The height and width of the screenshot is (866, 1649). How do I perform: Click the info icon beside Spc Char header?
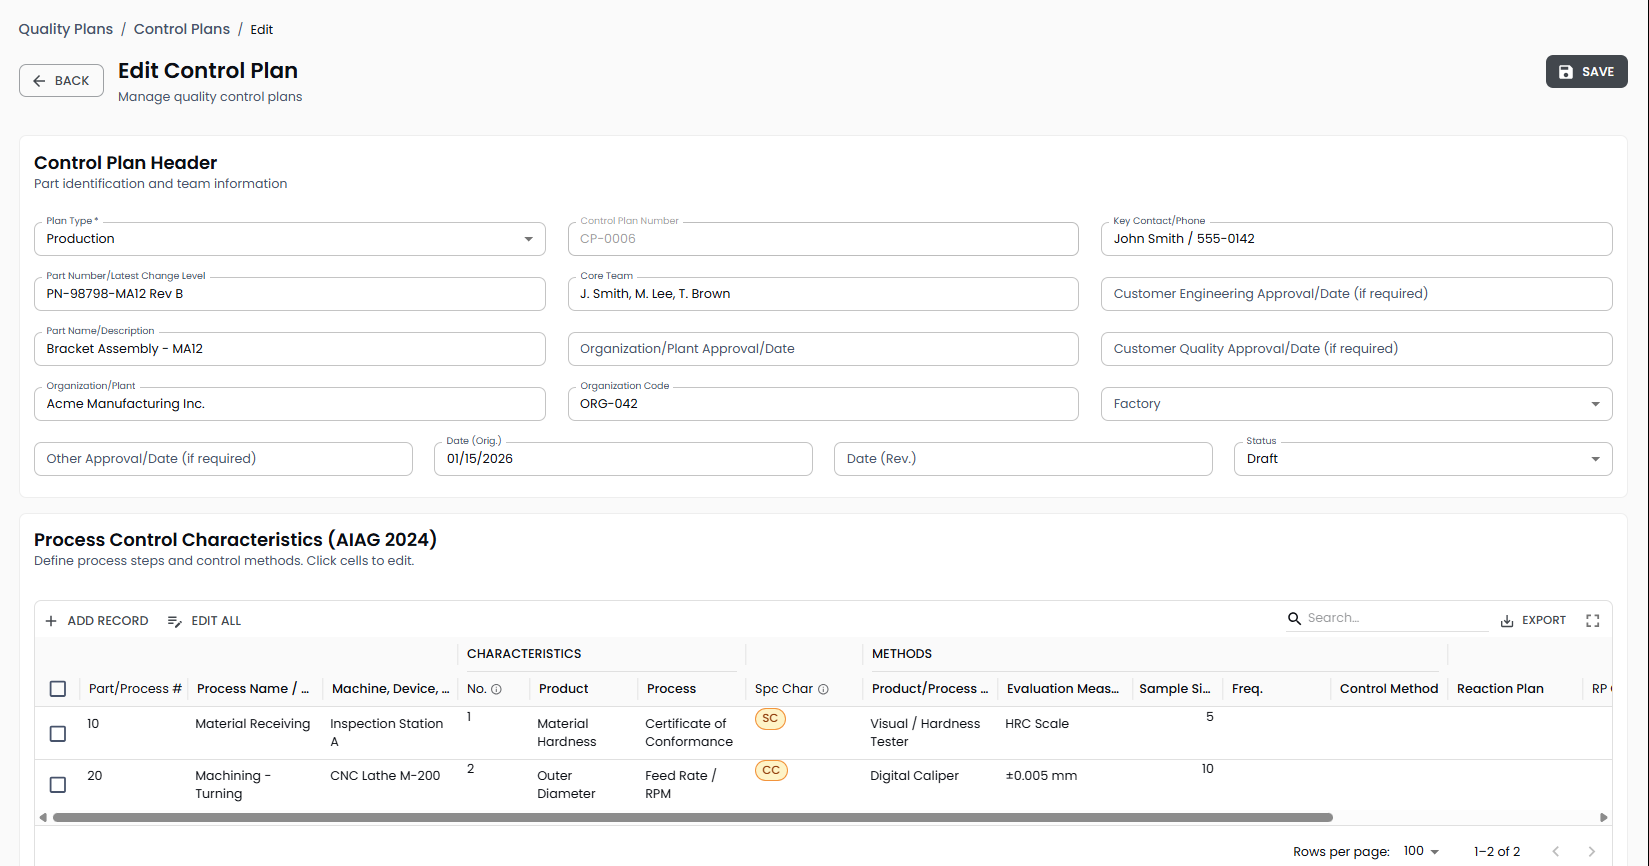pyautogui.click(x=823, y=689)
